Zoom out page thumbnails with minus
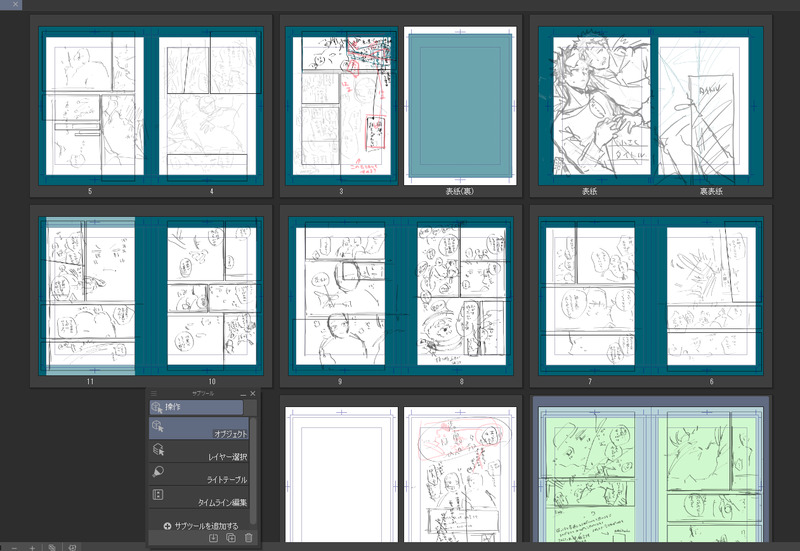800x551 pixels. point(14,547)
